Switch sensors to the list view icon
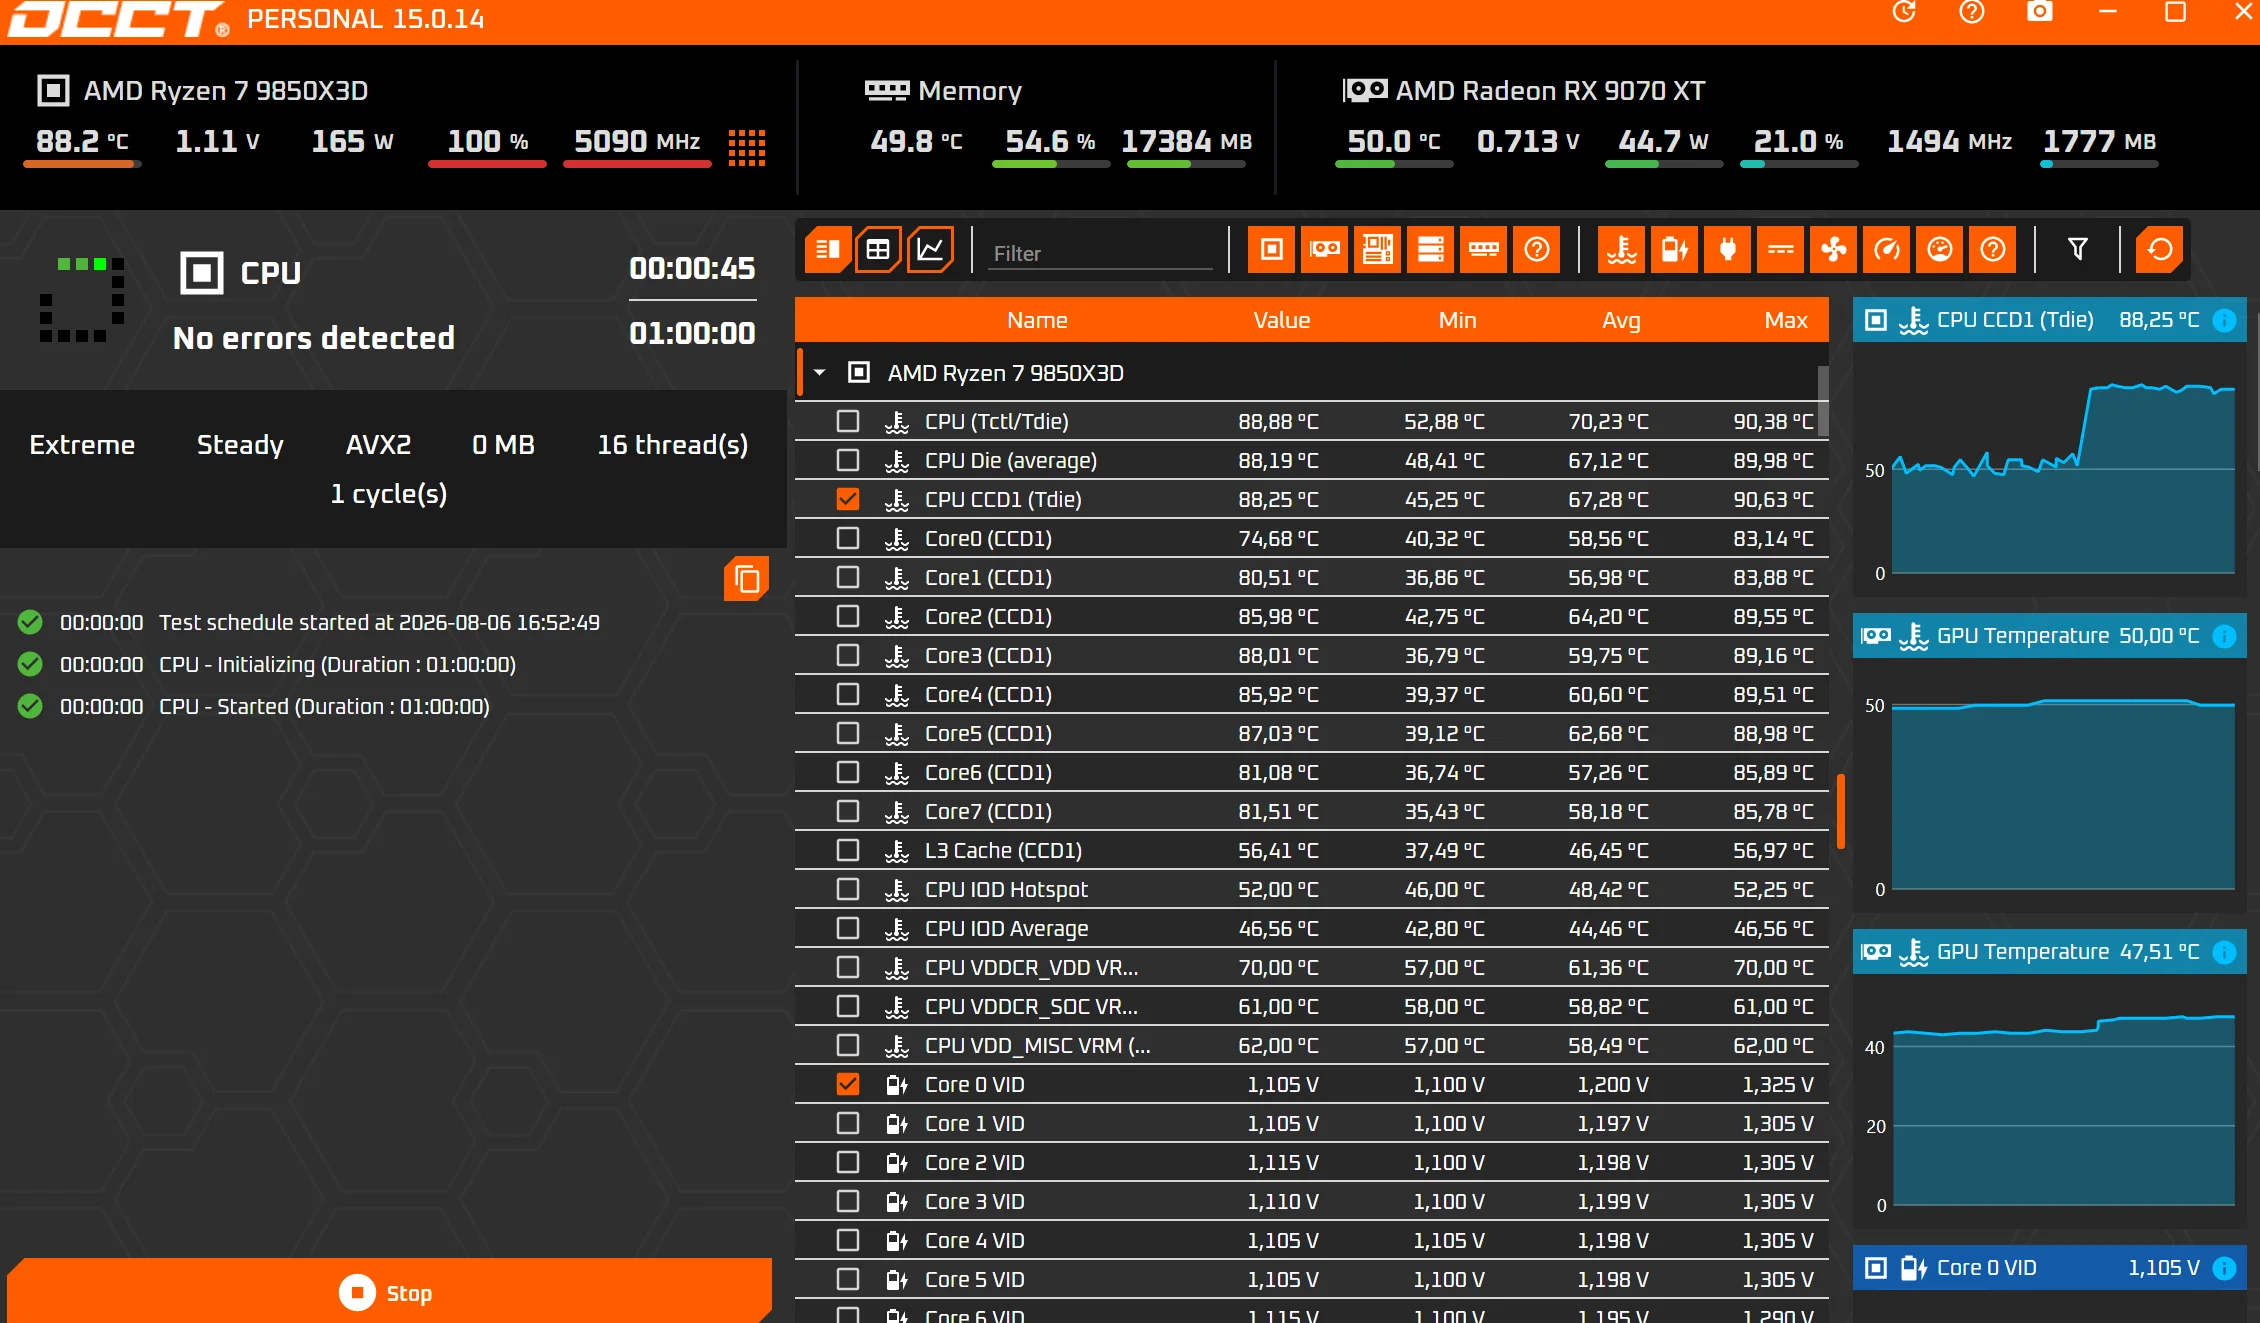This screenshot has height=1323, width=2260. [828, 250]
